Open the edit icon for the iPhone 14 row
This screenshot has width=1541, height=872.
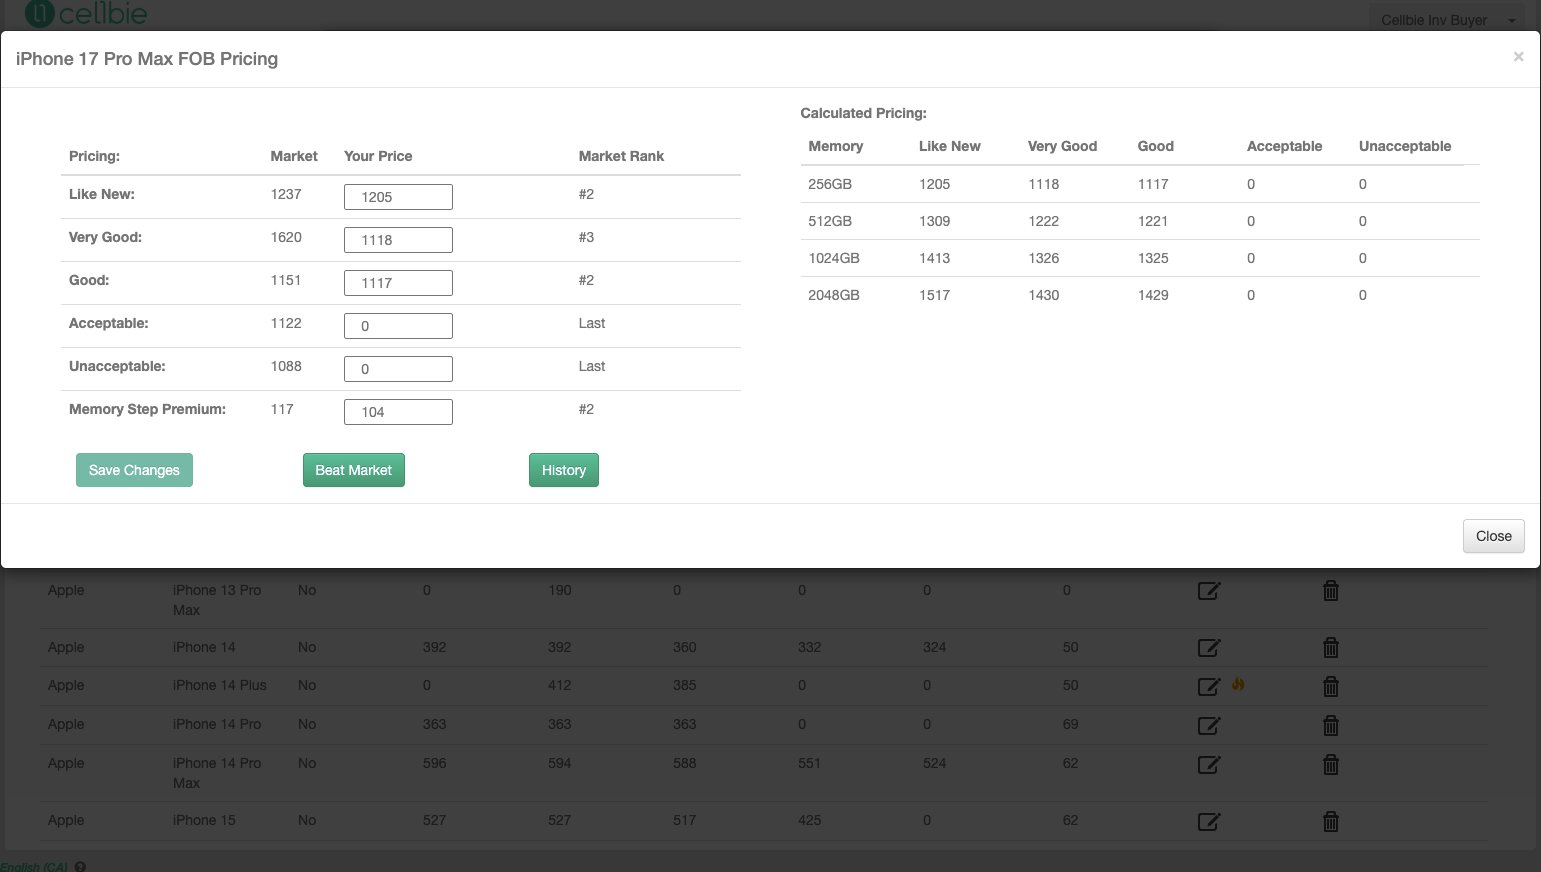(1209, 648)
